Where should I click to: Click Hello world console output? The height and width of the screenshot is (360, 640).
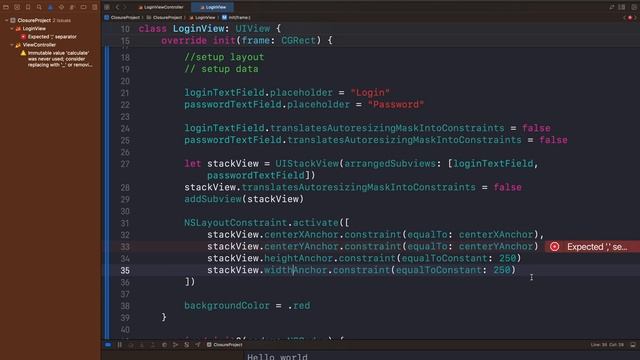click(277, 356)
